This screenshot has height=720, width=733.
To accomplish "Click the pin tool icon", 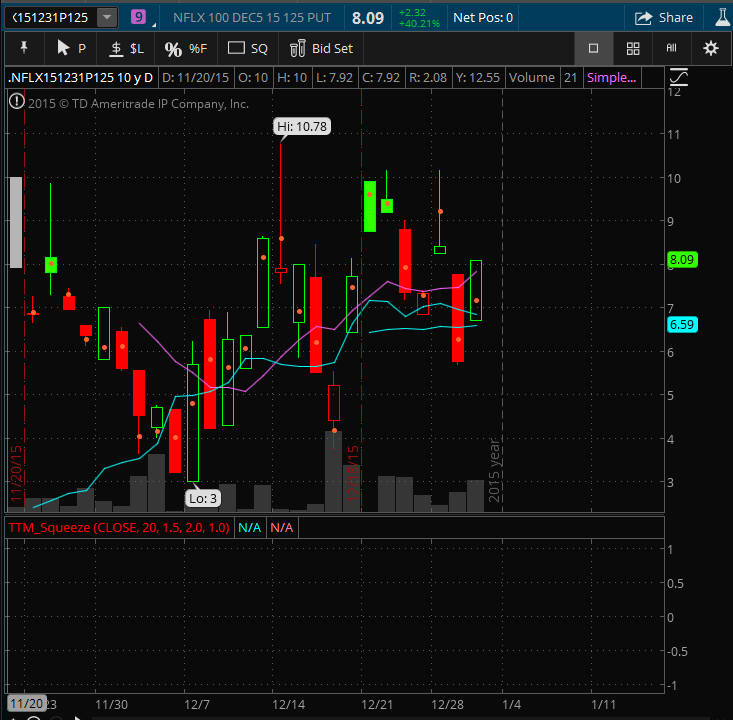I will click(22, 48).
